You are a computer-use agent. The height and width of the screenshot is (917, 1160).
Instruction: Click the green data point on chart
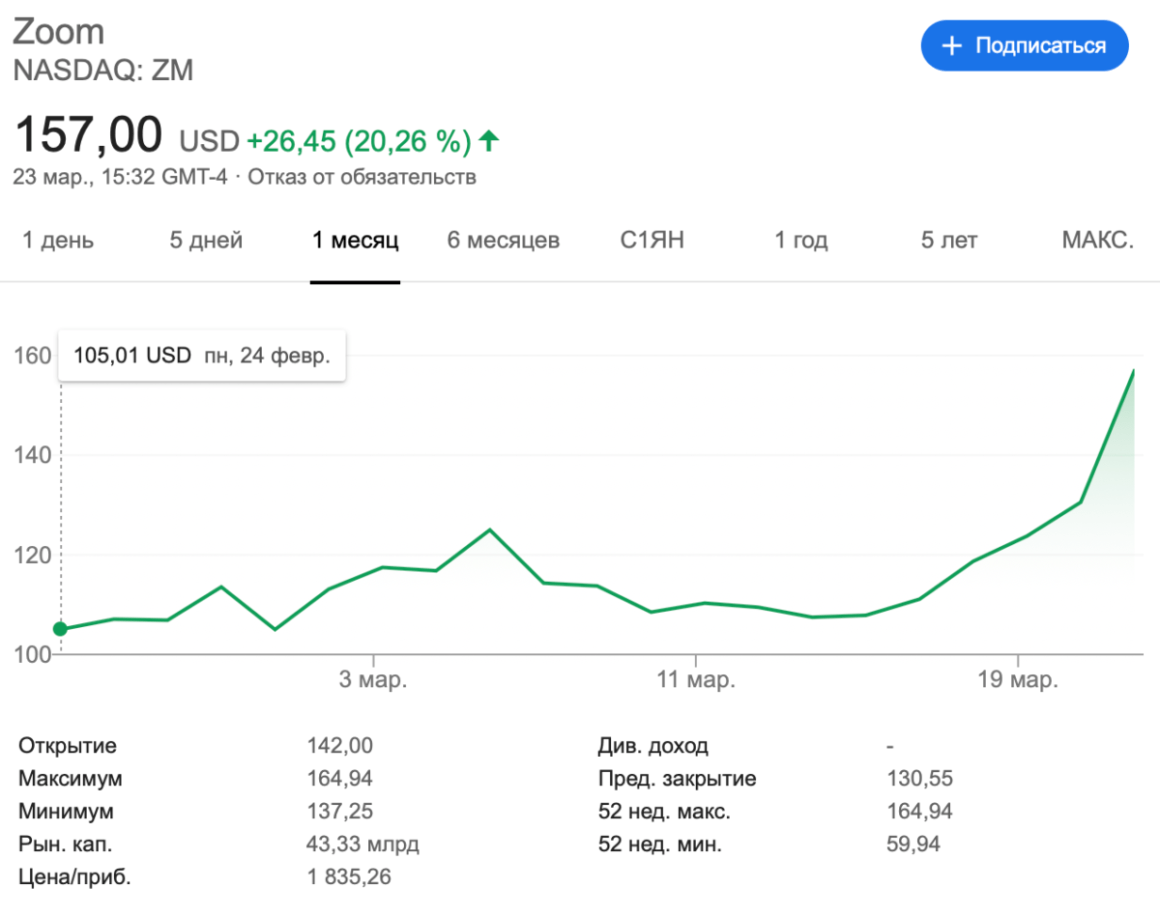pyautogui.click(x=61, y=629)
